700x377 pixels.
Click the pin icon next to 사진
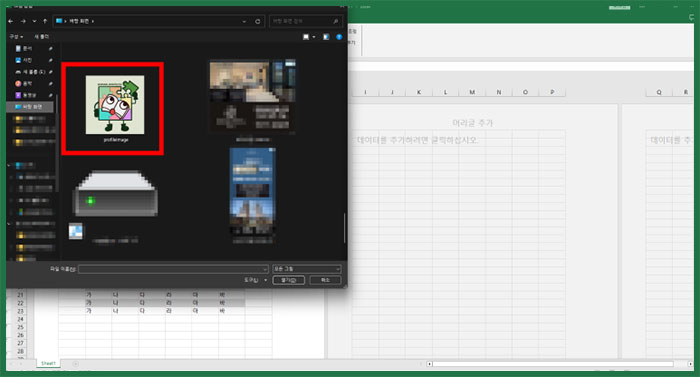(50, 60)
